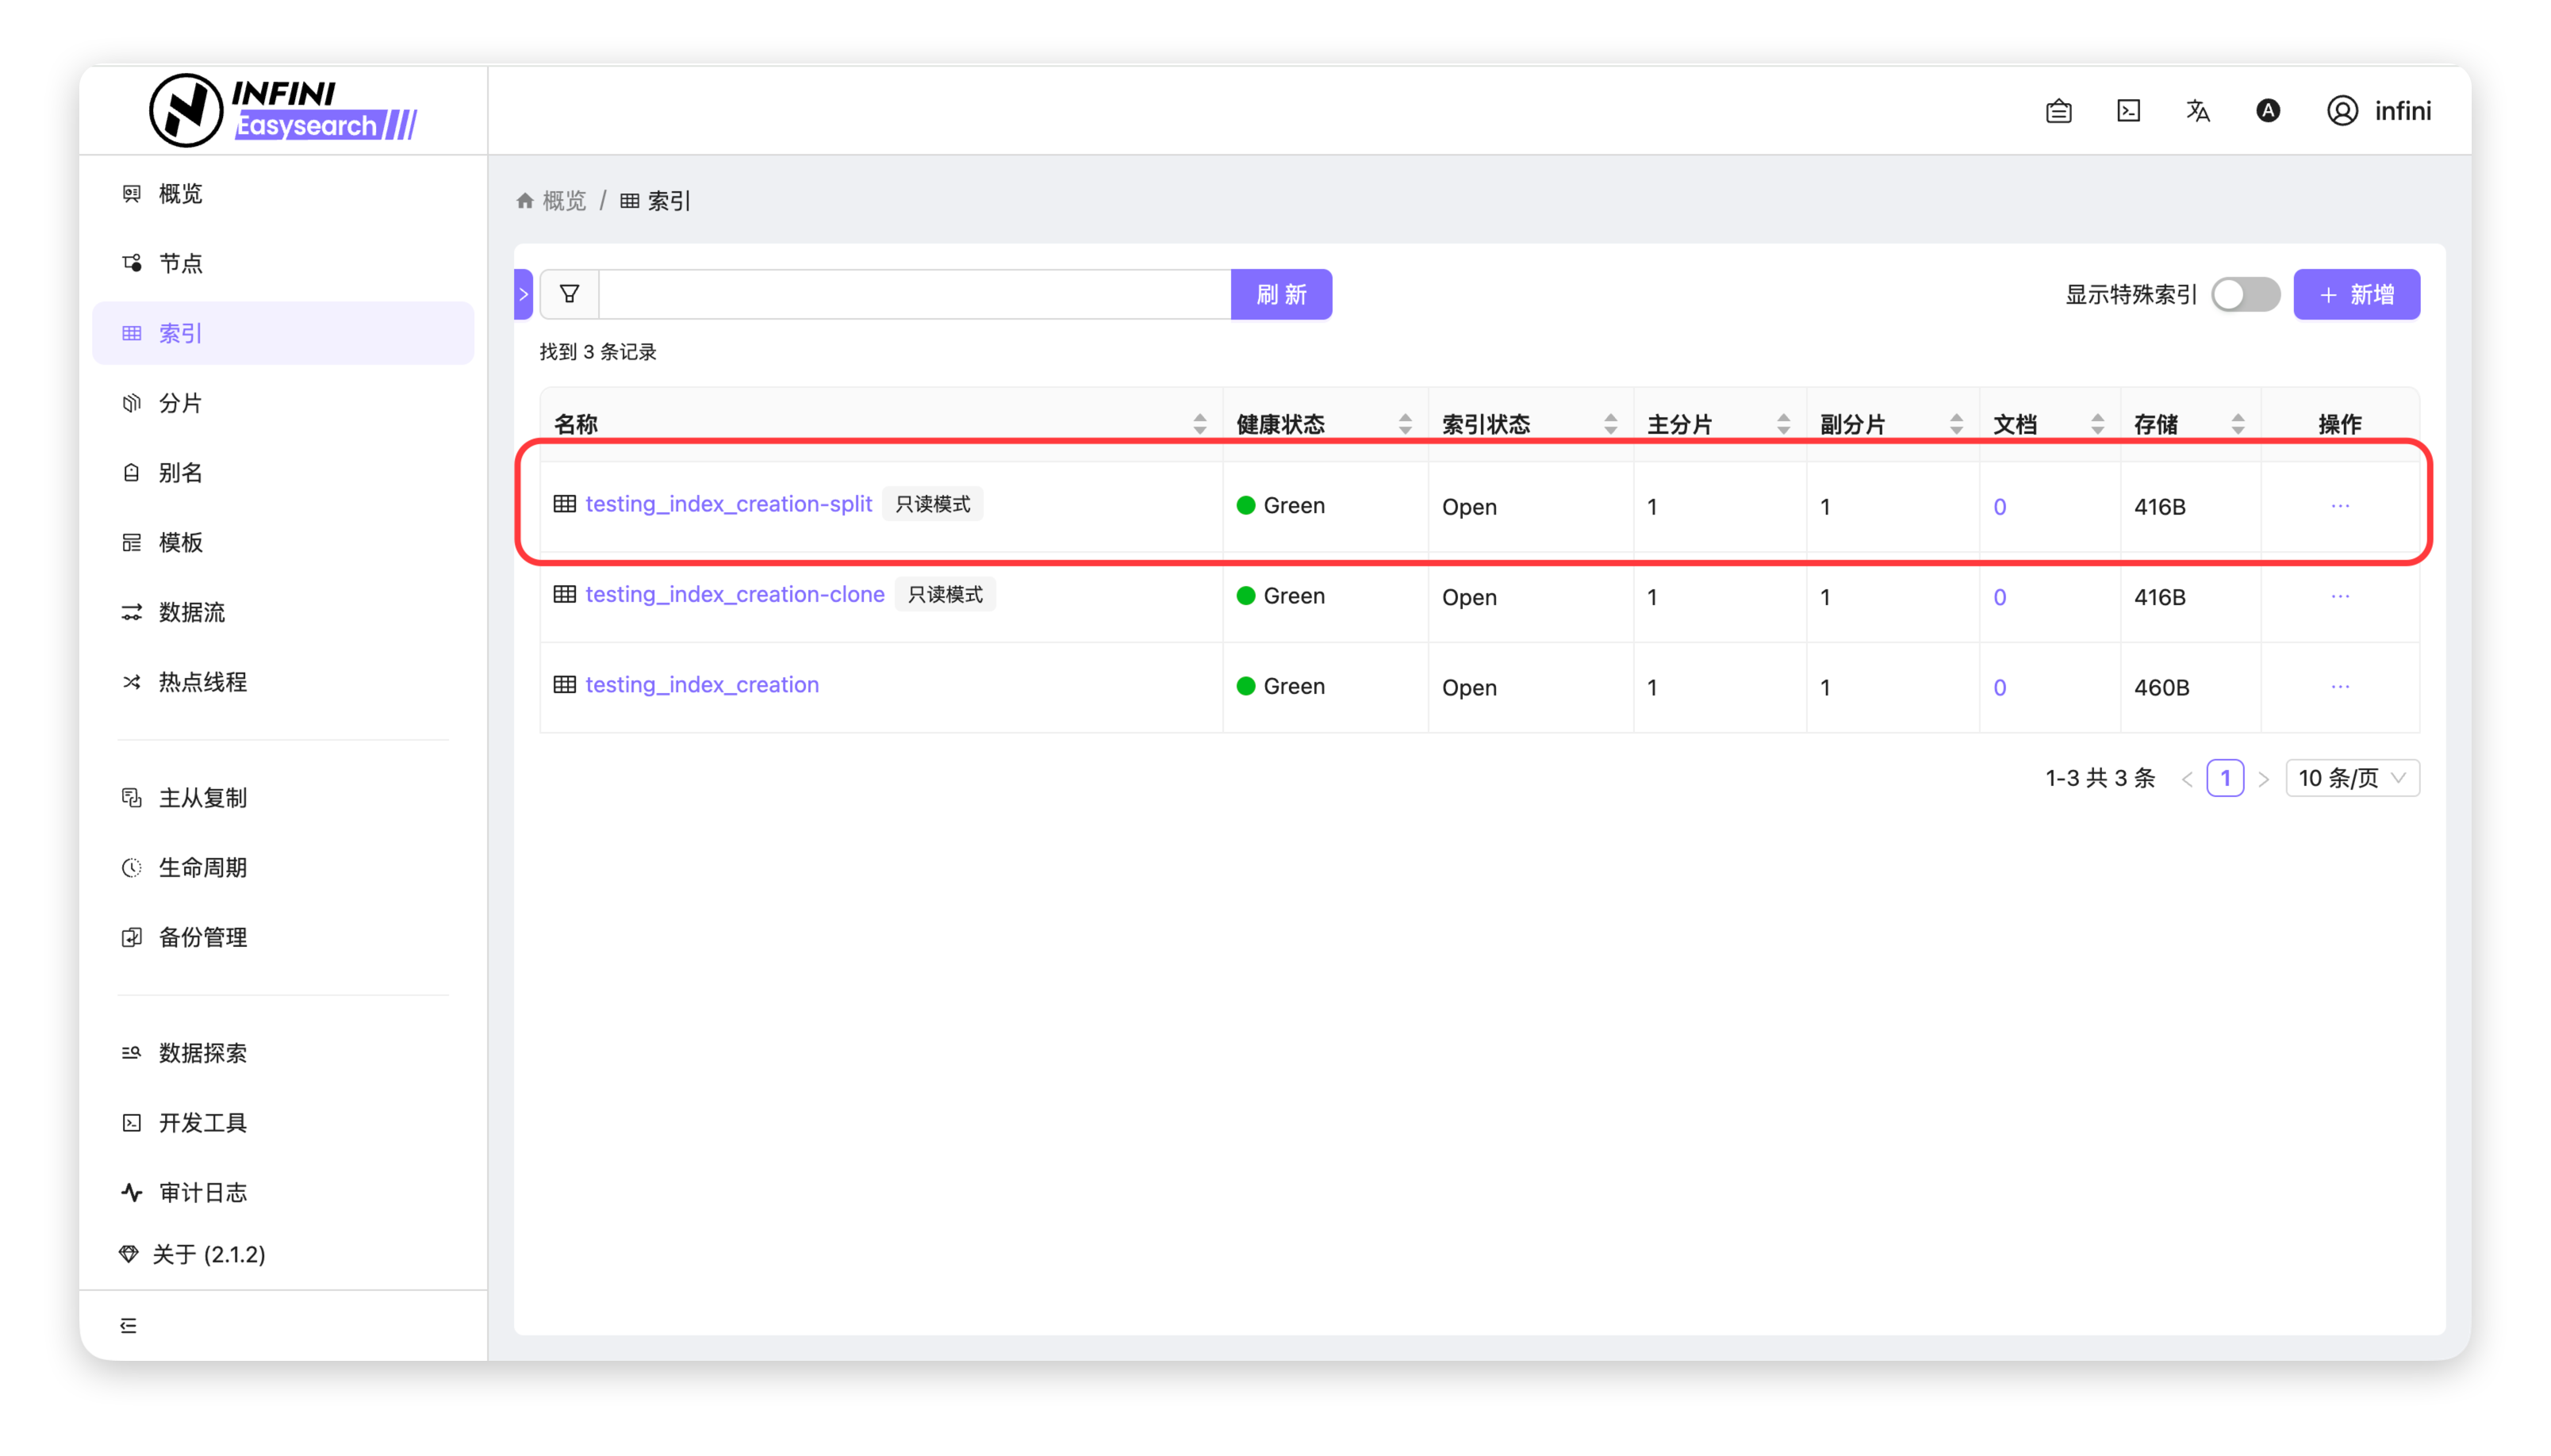This screenshot has width=2551, height=1456.
Task: Collapse the sidebar menu icon
Action: coord(129,1325)
